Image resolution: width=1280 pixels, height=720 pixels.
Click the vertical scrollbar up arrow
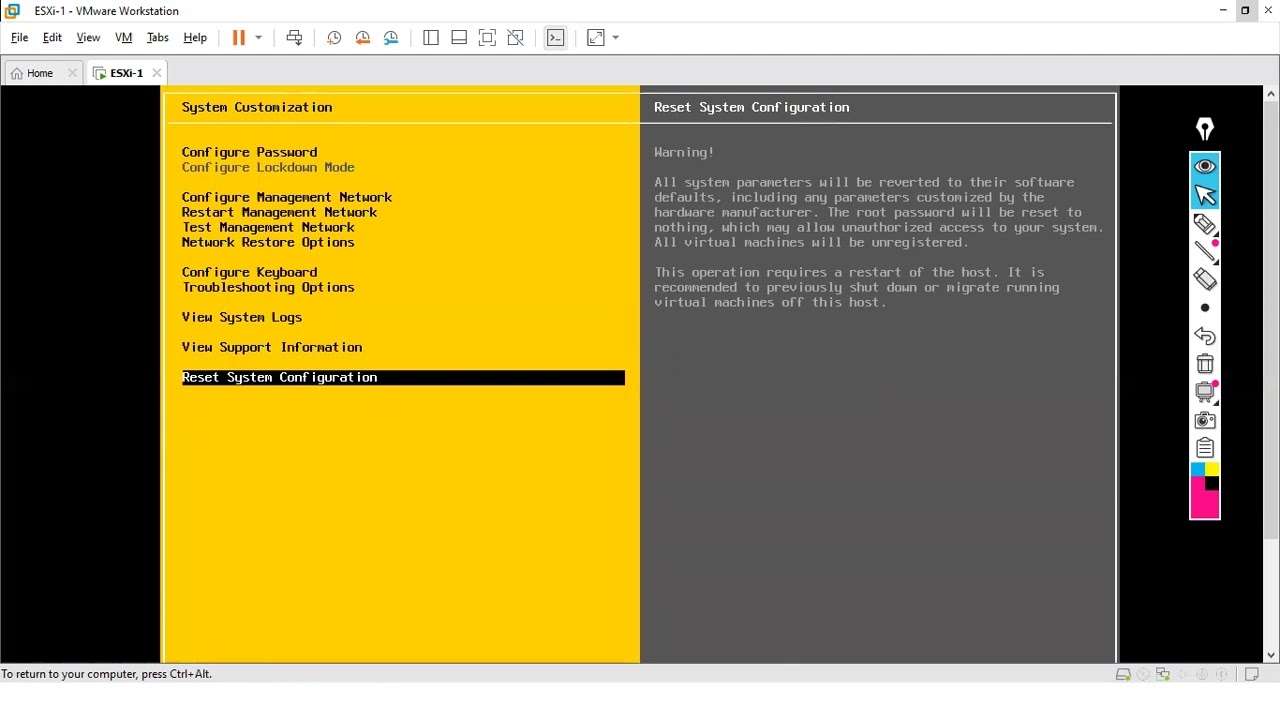(1271, 94)
